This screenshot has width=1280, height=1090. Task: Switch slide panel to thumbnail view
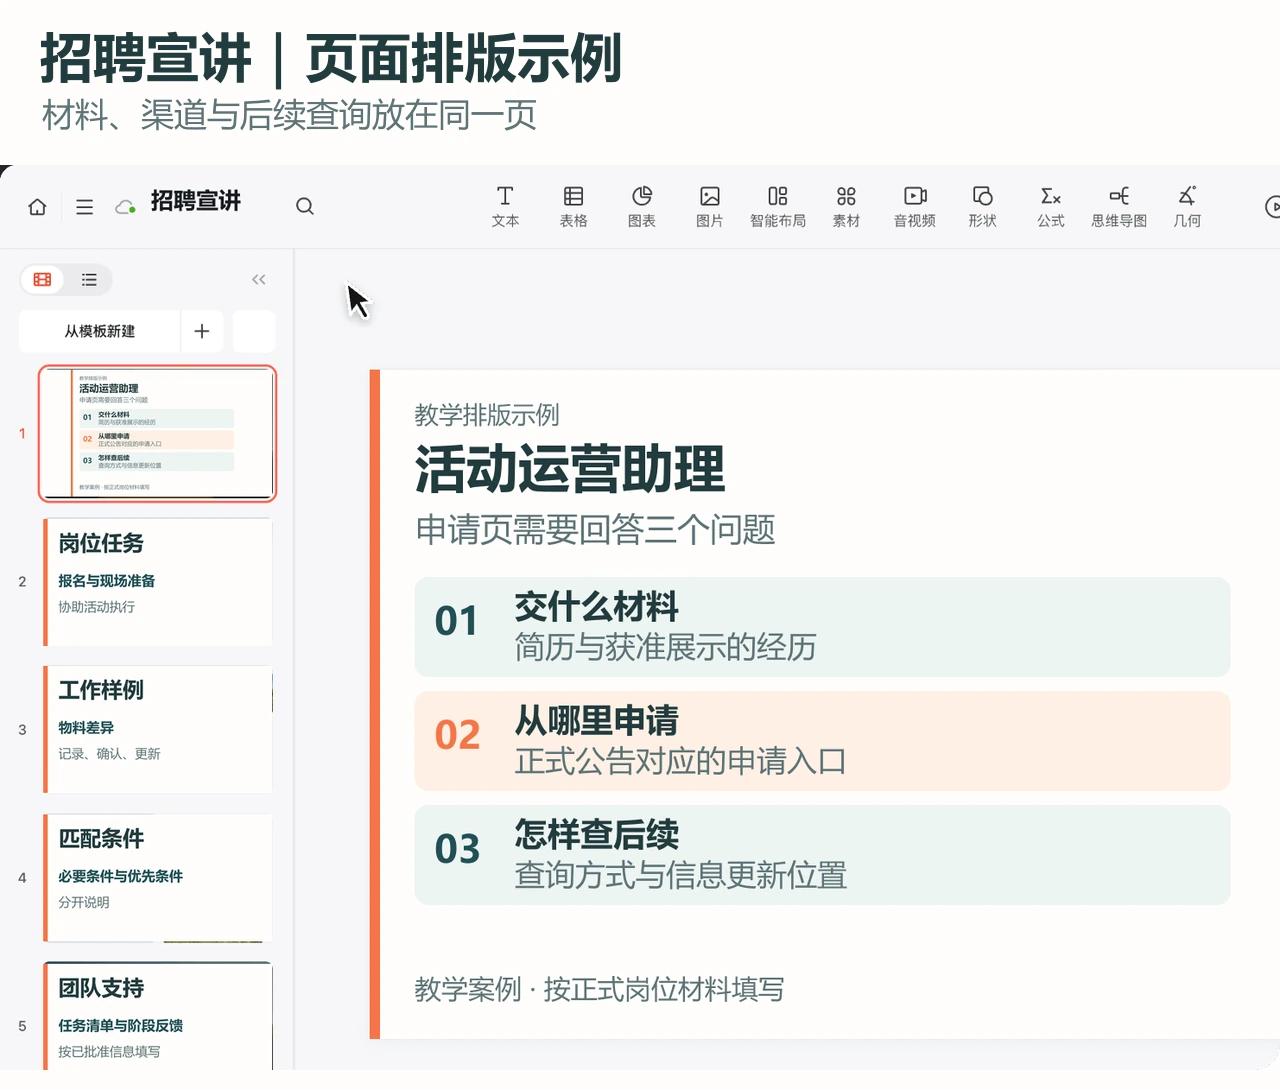pyautogui.click(x=43, y=280)
